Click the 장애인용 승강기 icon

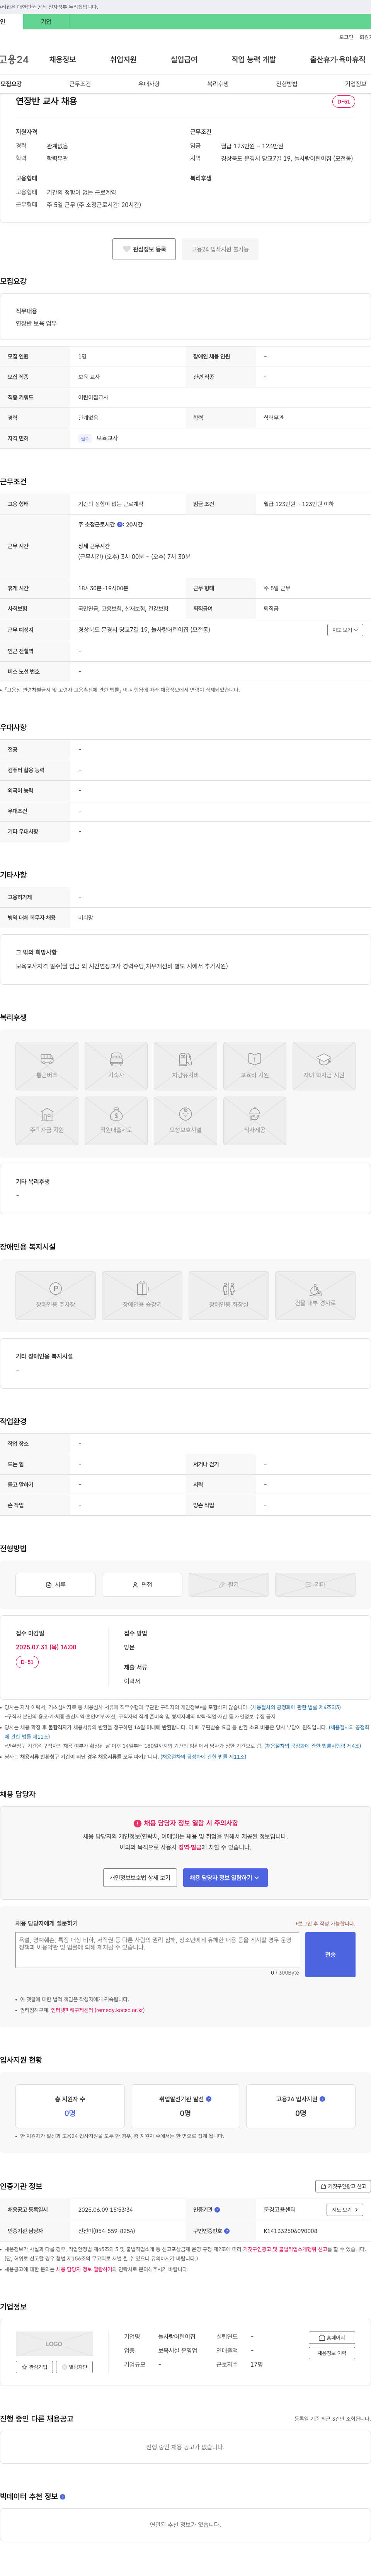[142, 1296]
